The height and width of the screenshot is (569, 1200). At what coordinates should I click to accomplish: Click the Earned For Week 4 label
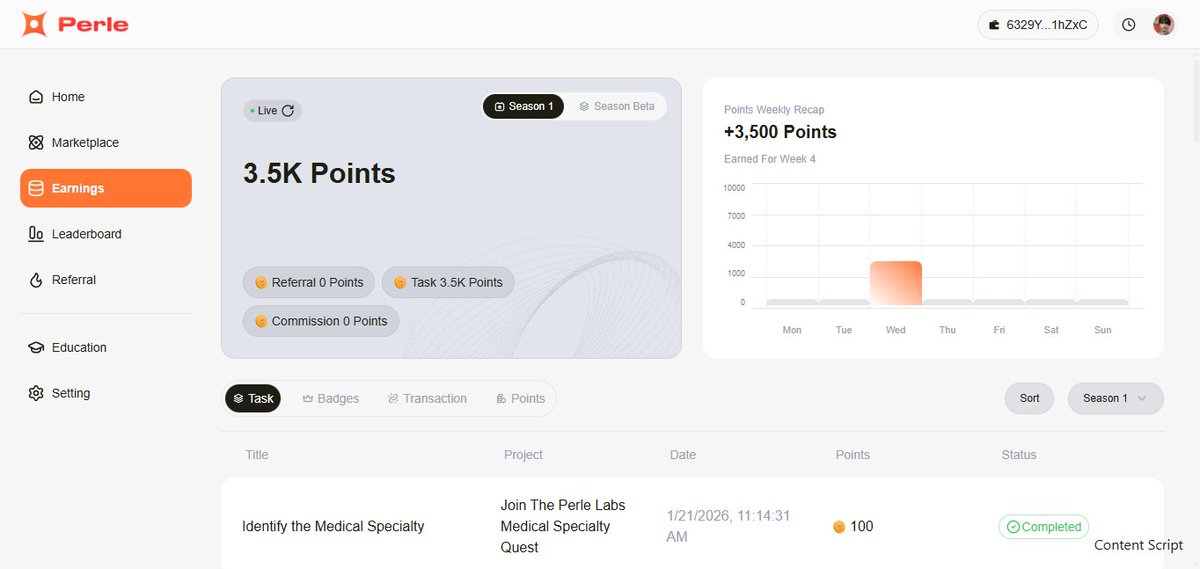click(x=770, y=159)
